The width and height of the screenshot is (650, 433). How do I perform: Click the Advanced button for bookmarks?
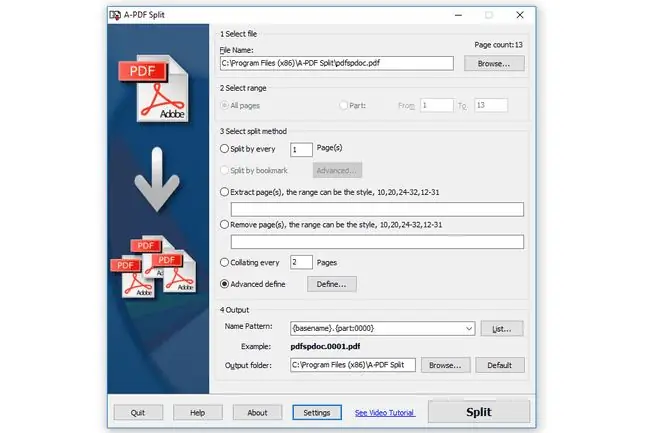(x=337, y=170)
